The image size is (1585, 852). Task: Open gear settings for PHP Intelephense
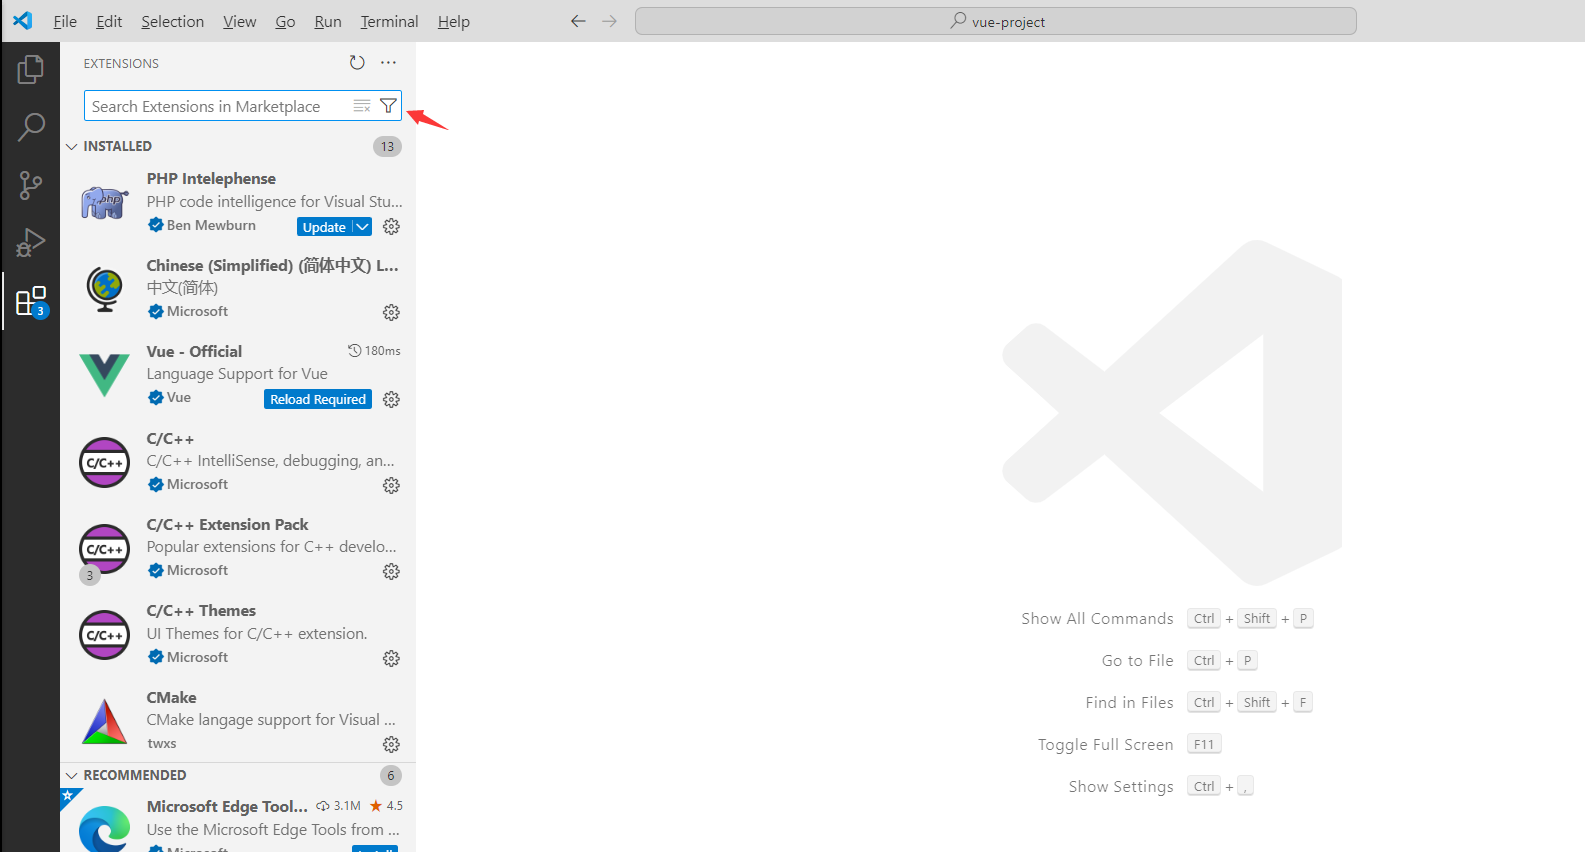[391, 227]
